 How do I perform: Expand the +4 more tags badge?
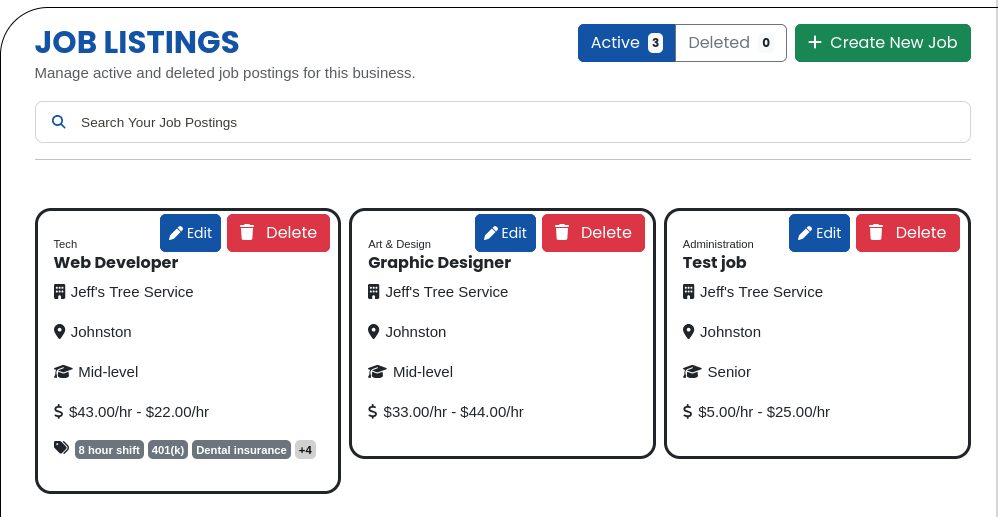pyautogui.click(x=305, y=450)
